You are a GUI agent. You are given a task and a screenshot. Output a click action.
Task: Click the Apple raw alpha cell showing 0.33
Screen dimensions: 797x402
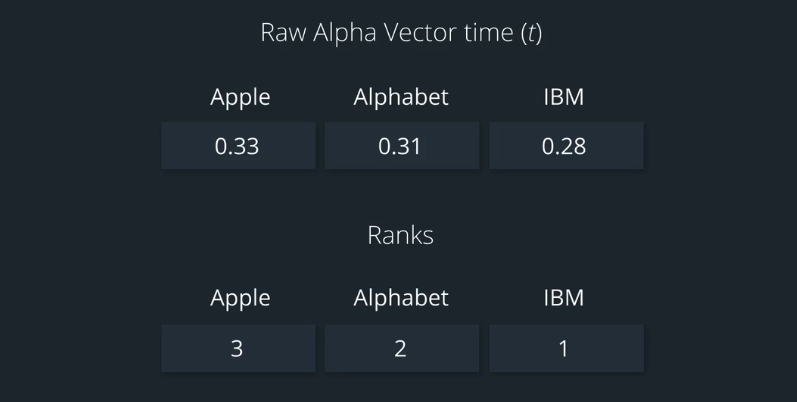[x=237, y=146]
